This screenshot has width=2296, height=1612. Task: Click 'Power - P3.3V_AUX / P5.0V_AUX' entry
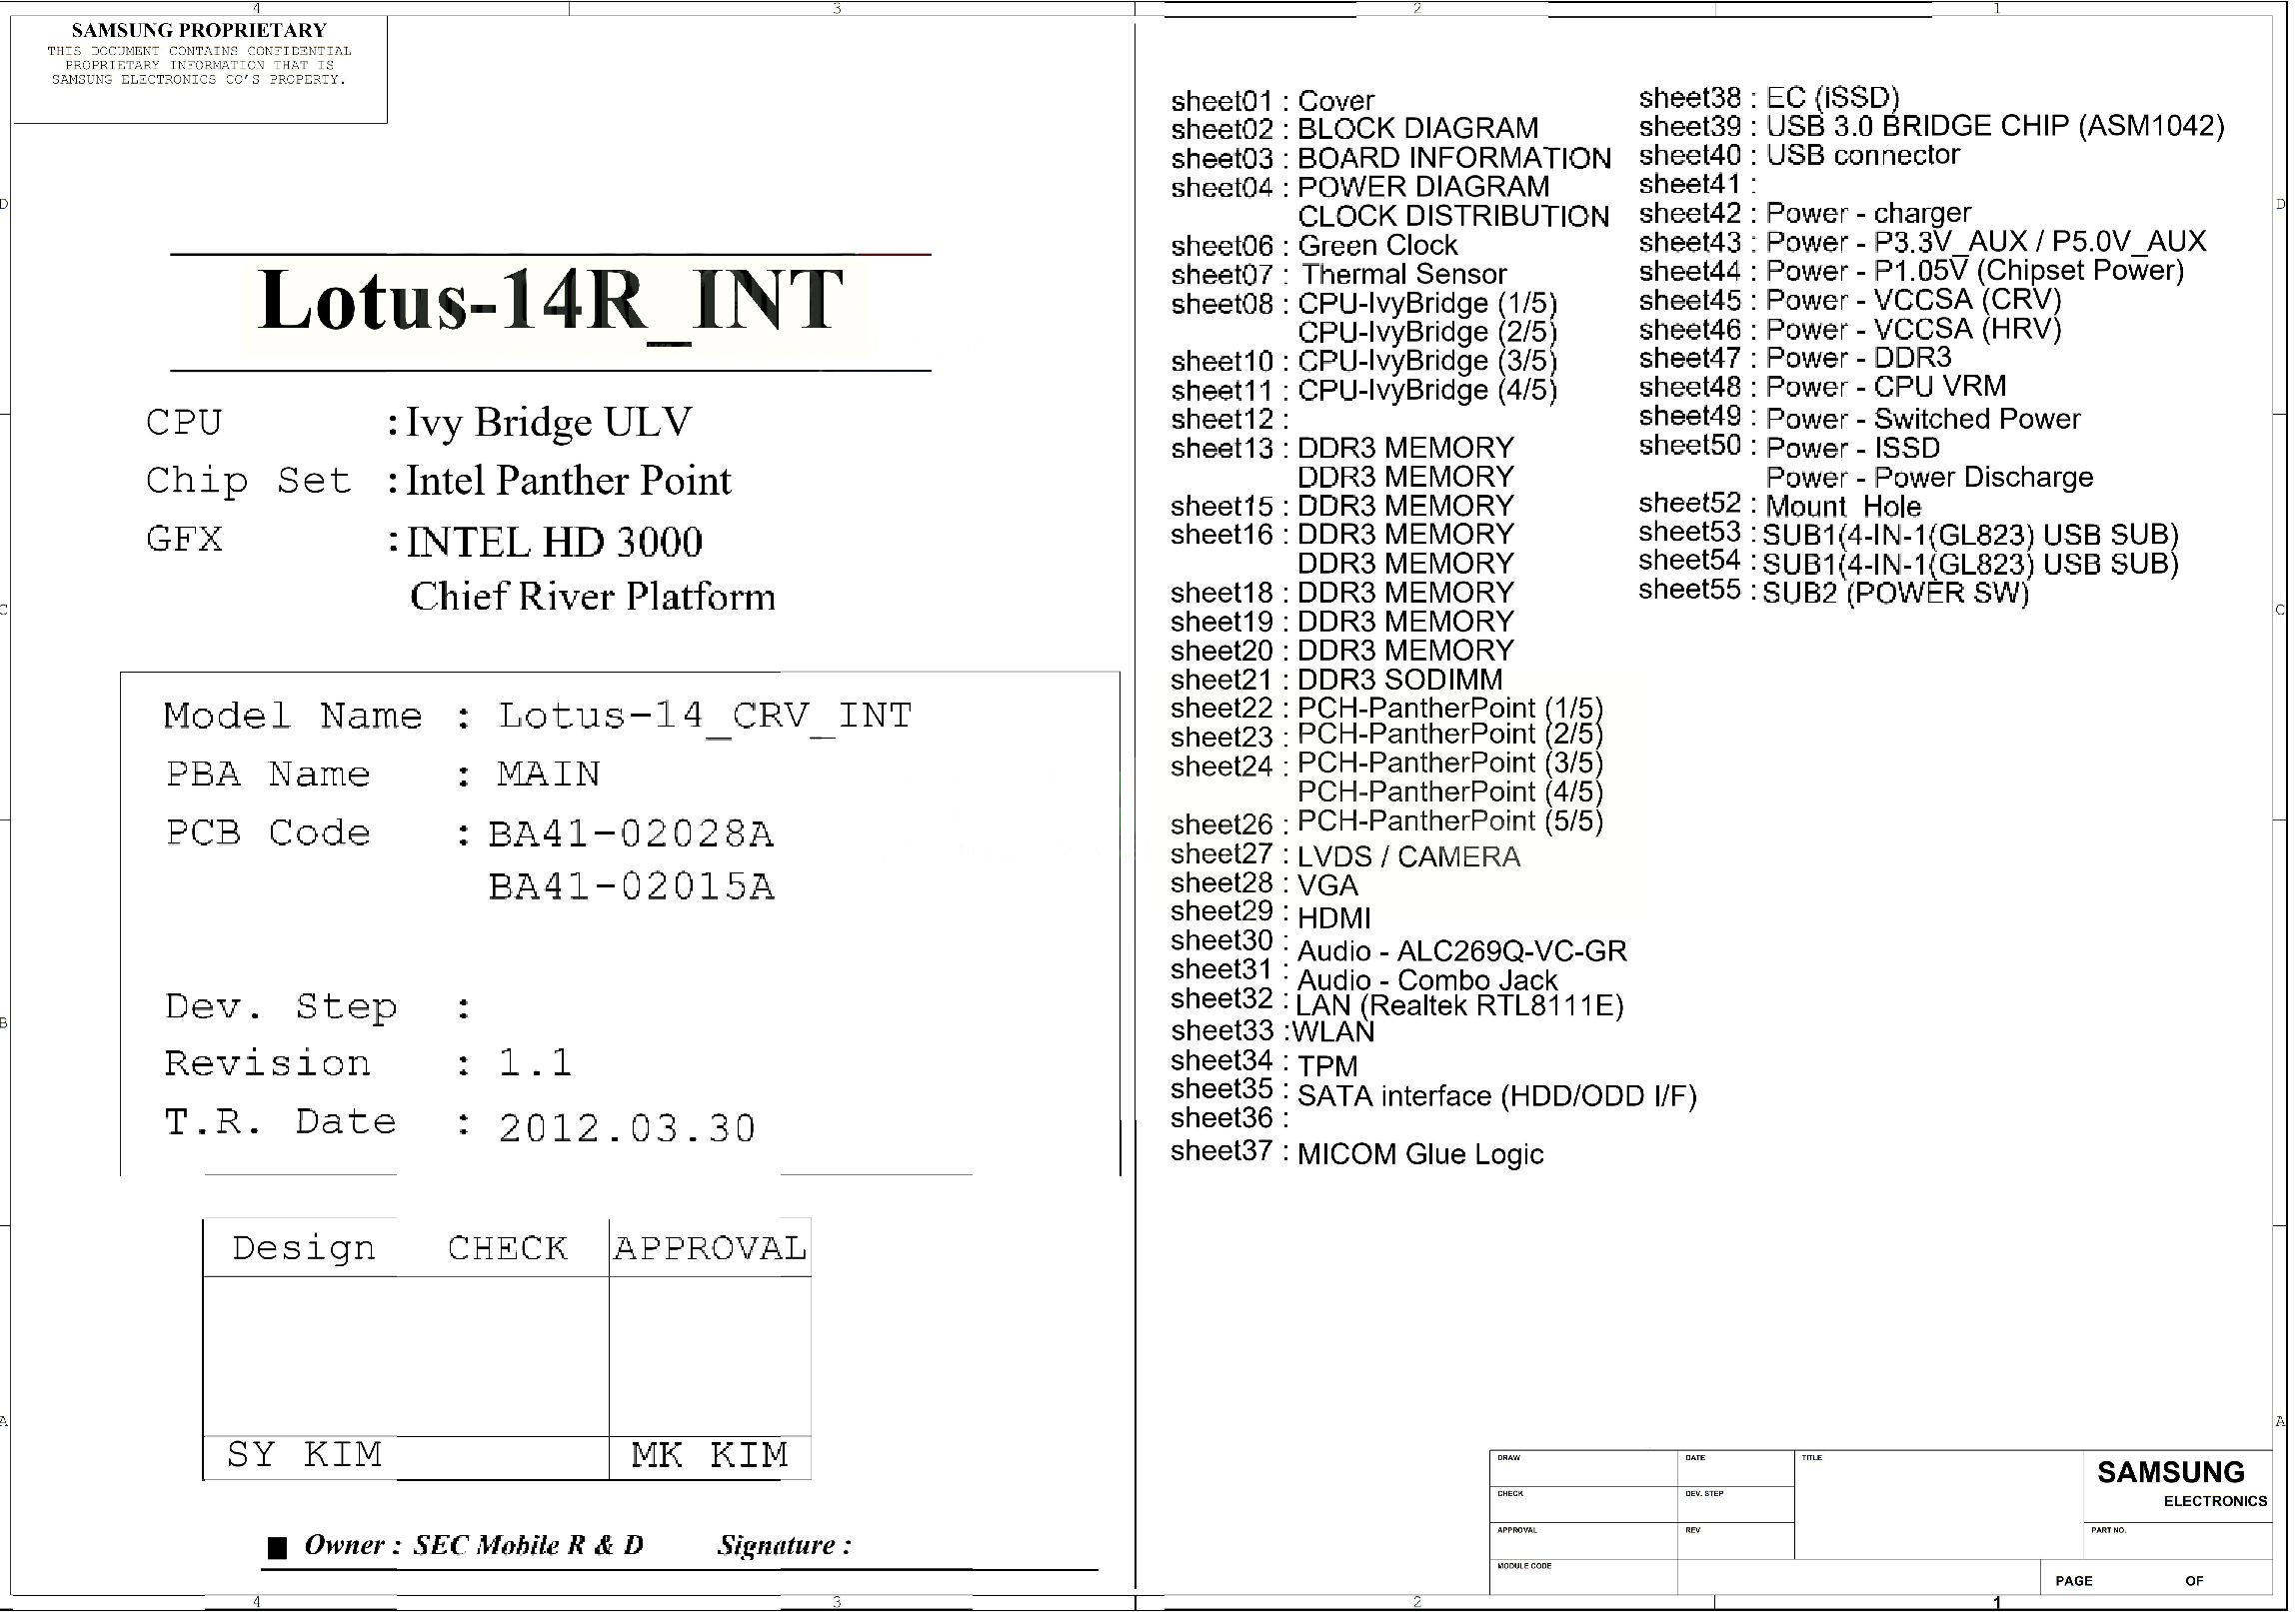(1987, 242)
